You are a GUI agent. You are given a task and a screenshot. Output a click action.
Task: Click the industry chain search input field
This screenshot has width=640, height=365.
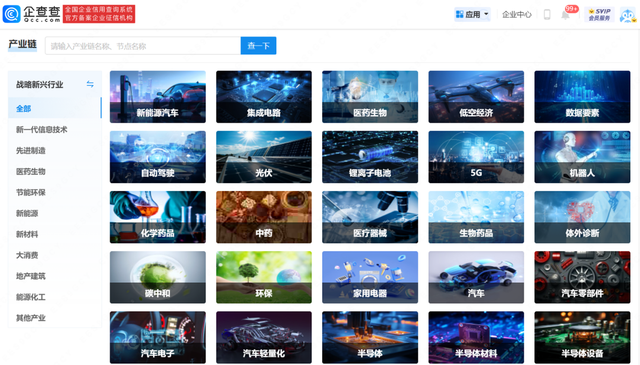[x=143, y=46]
